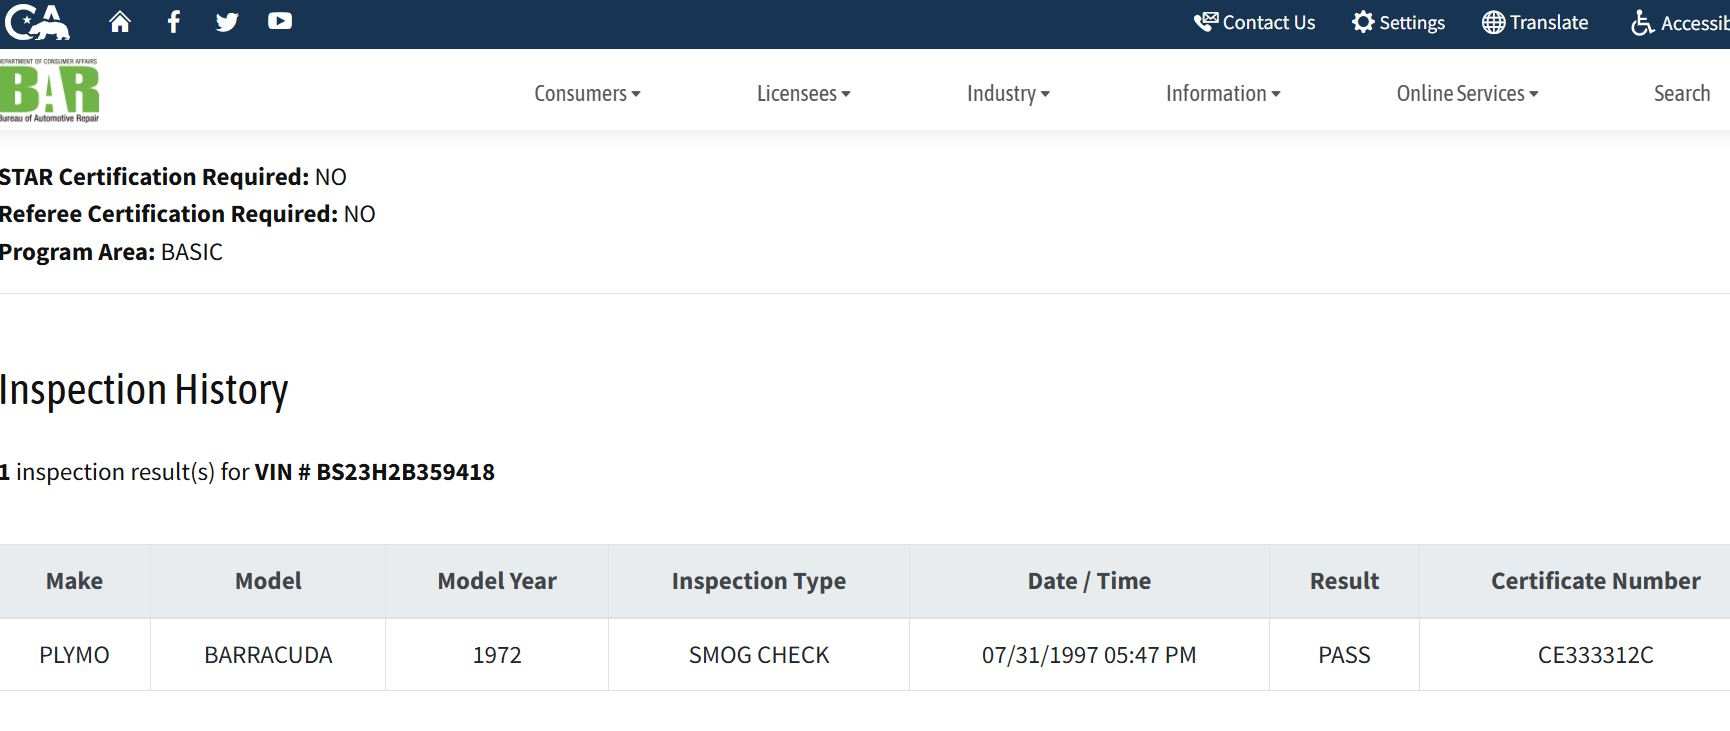
Task: Expand the Licensees dropdown menu
Action: click(803, 93)
